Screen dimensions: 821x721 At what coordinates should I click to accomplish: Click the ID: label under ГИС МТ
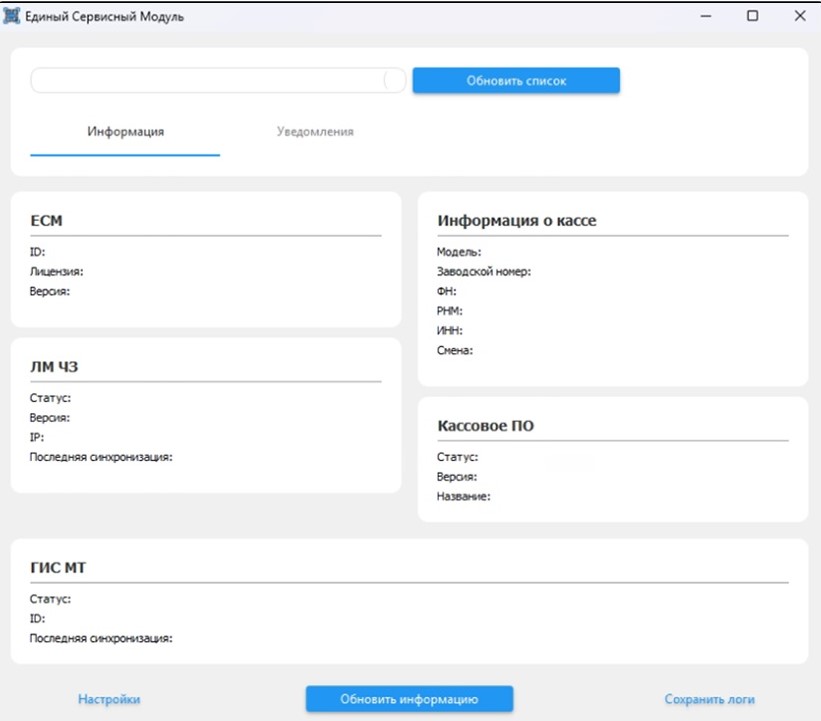[x=38, y=618]
